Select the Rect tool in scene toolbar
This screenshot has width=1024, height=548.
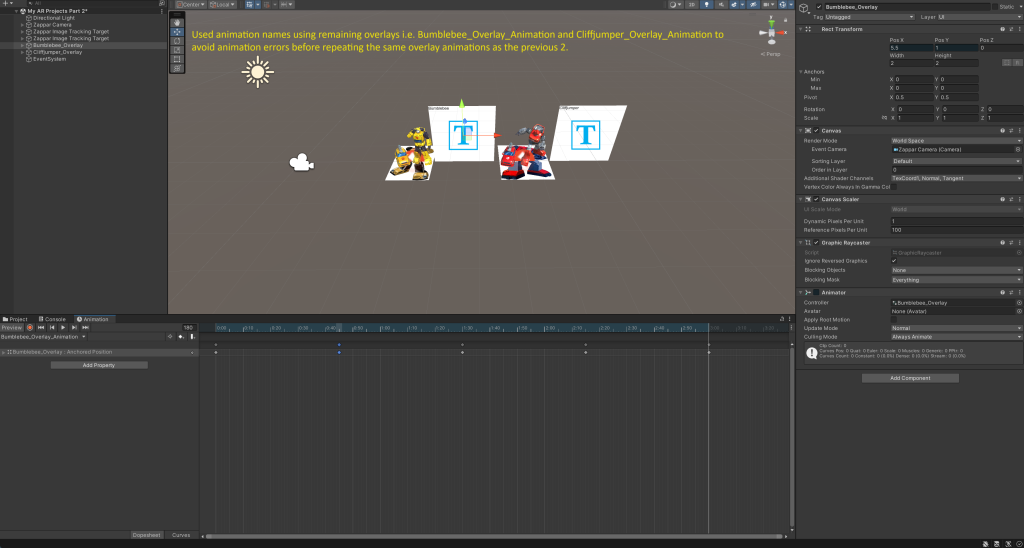pyautogui.click(x=177, y=59)
